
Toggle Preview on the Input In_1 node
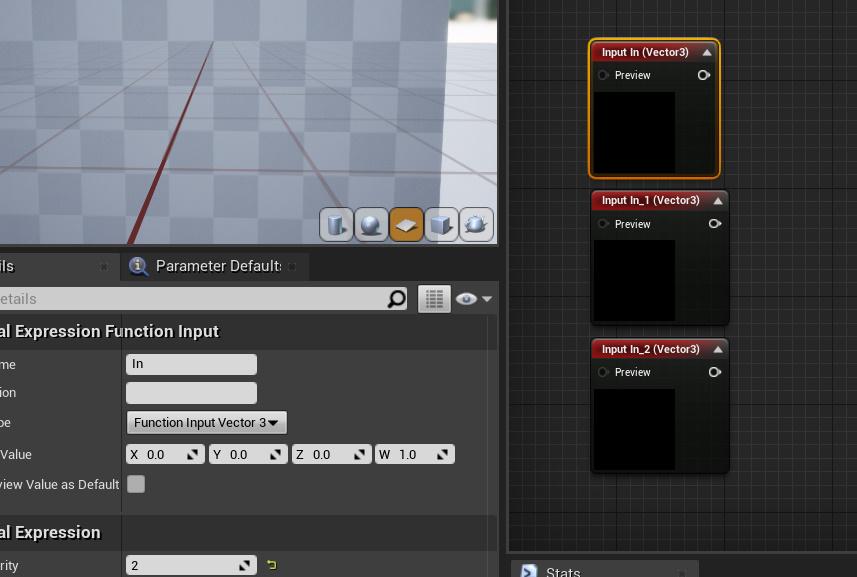click(x=601, y=224)
